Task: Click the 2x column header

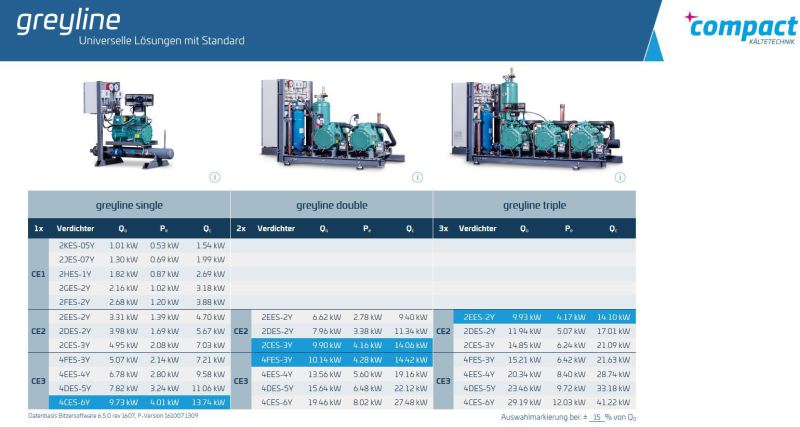Action: pos(241,229)
